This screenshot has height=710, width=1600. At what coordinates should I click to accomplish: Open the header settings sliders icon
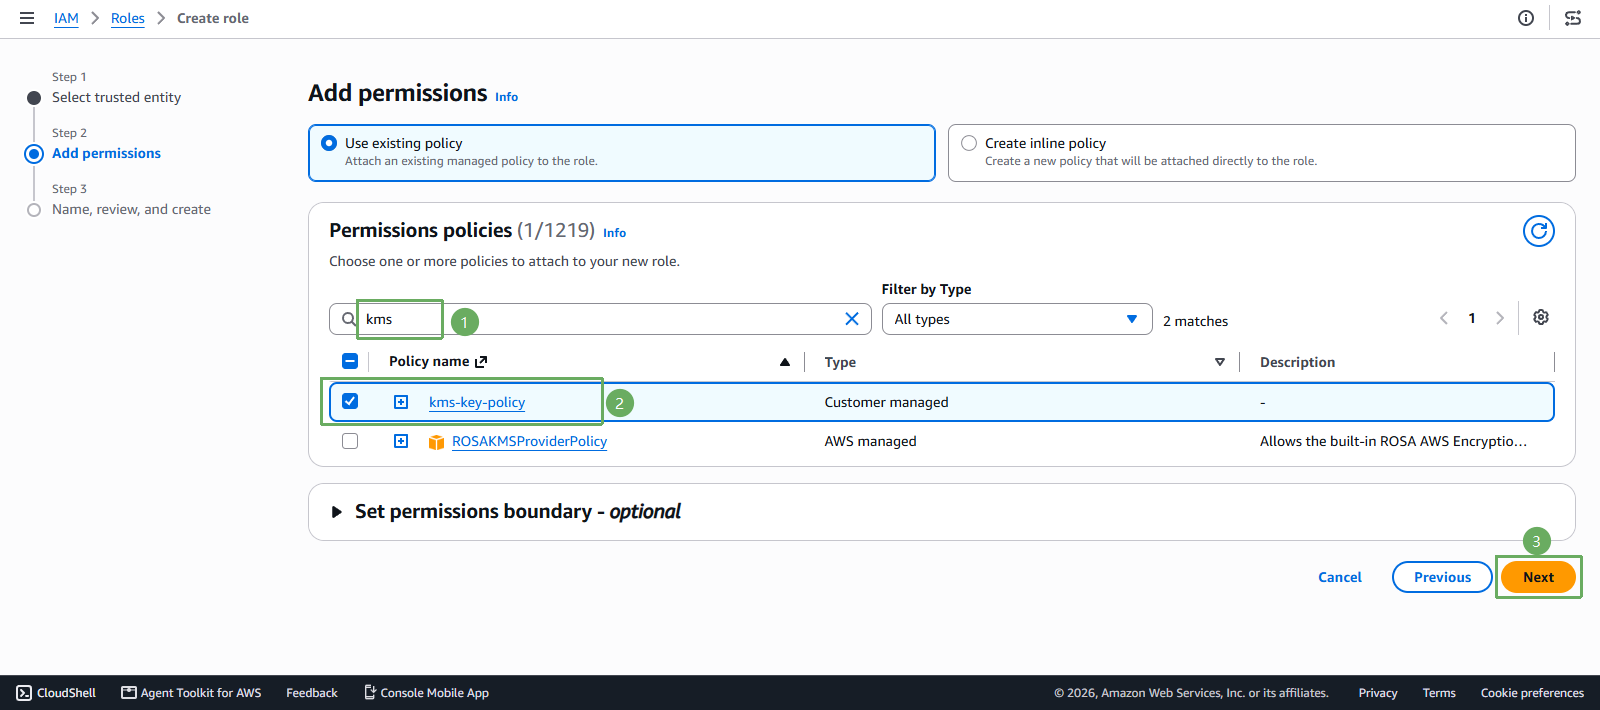click(1573, 18)
